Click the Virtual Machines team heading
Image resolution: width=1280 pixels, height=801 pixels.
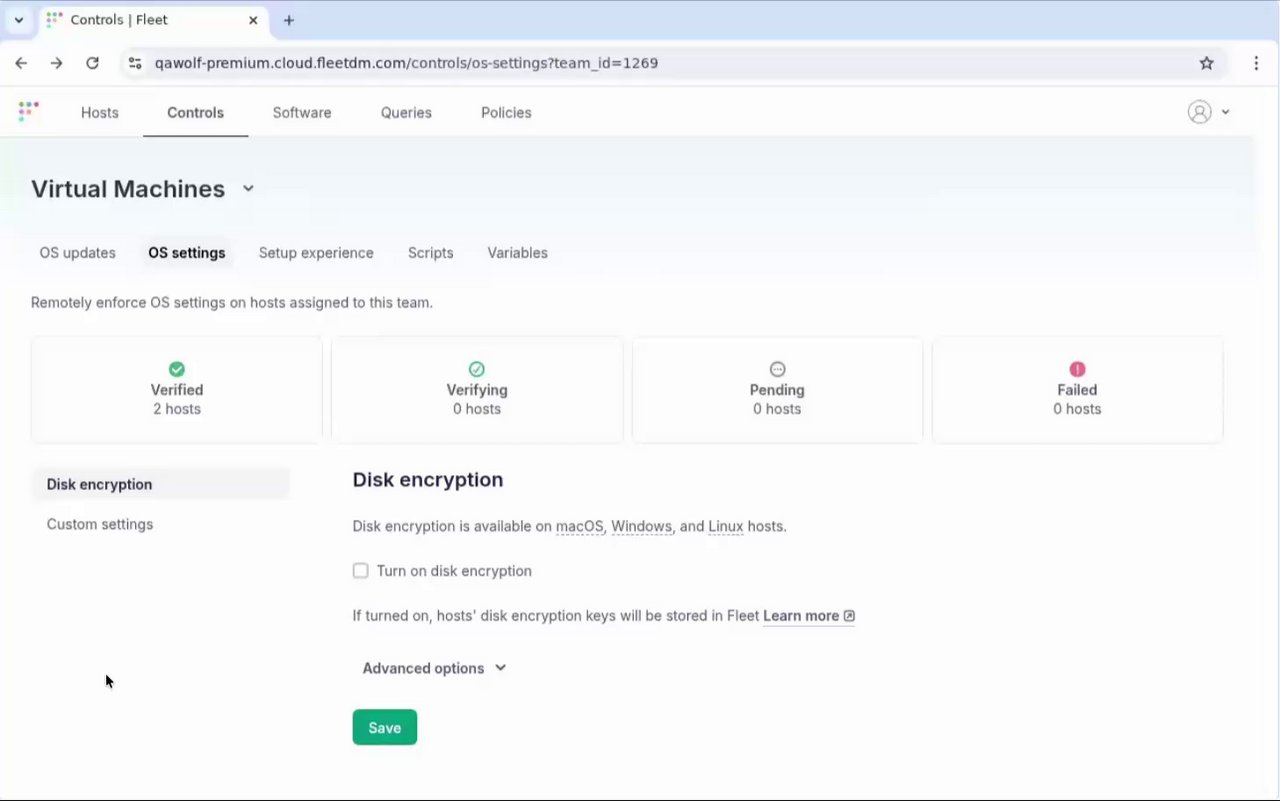point(128,189)
